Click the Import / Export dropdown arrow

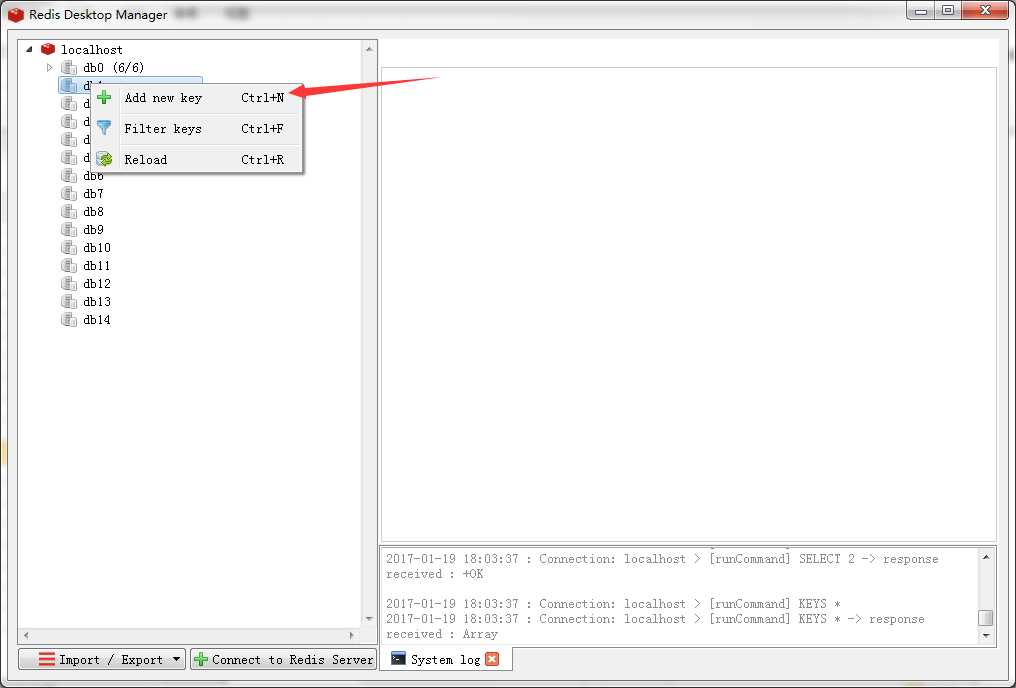[x=176, y=659]
